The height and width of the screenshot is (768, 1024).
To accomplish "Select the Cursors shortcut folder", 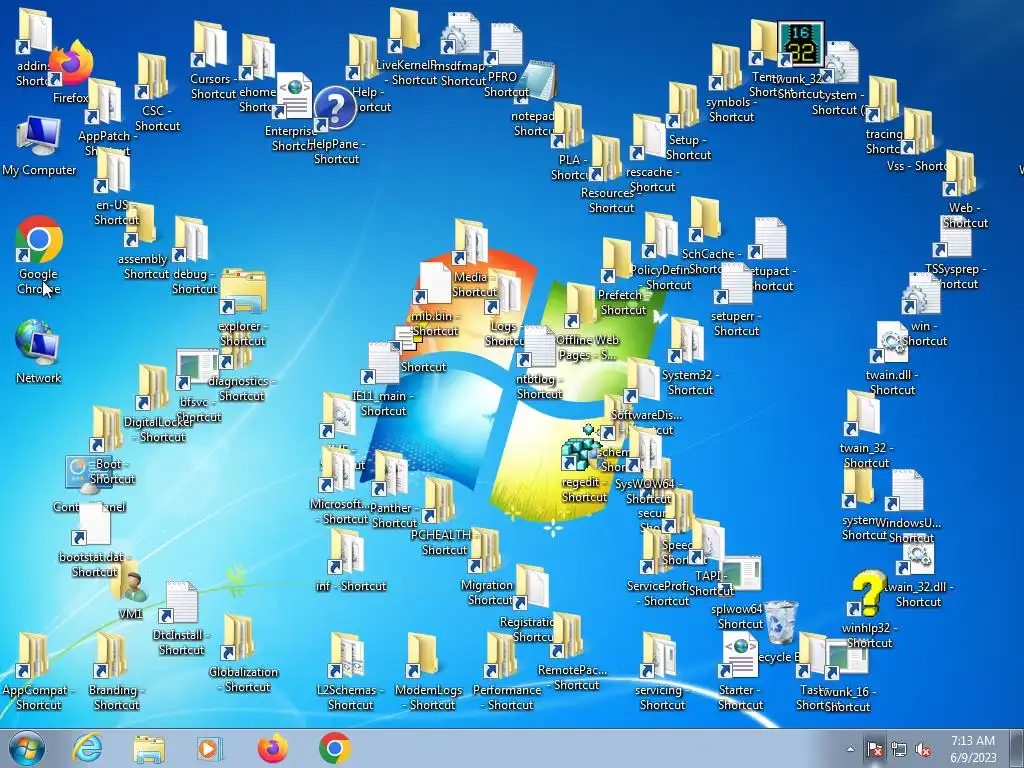I will [x=209, y=44].
